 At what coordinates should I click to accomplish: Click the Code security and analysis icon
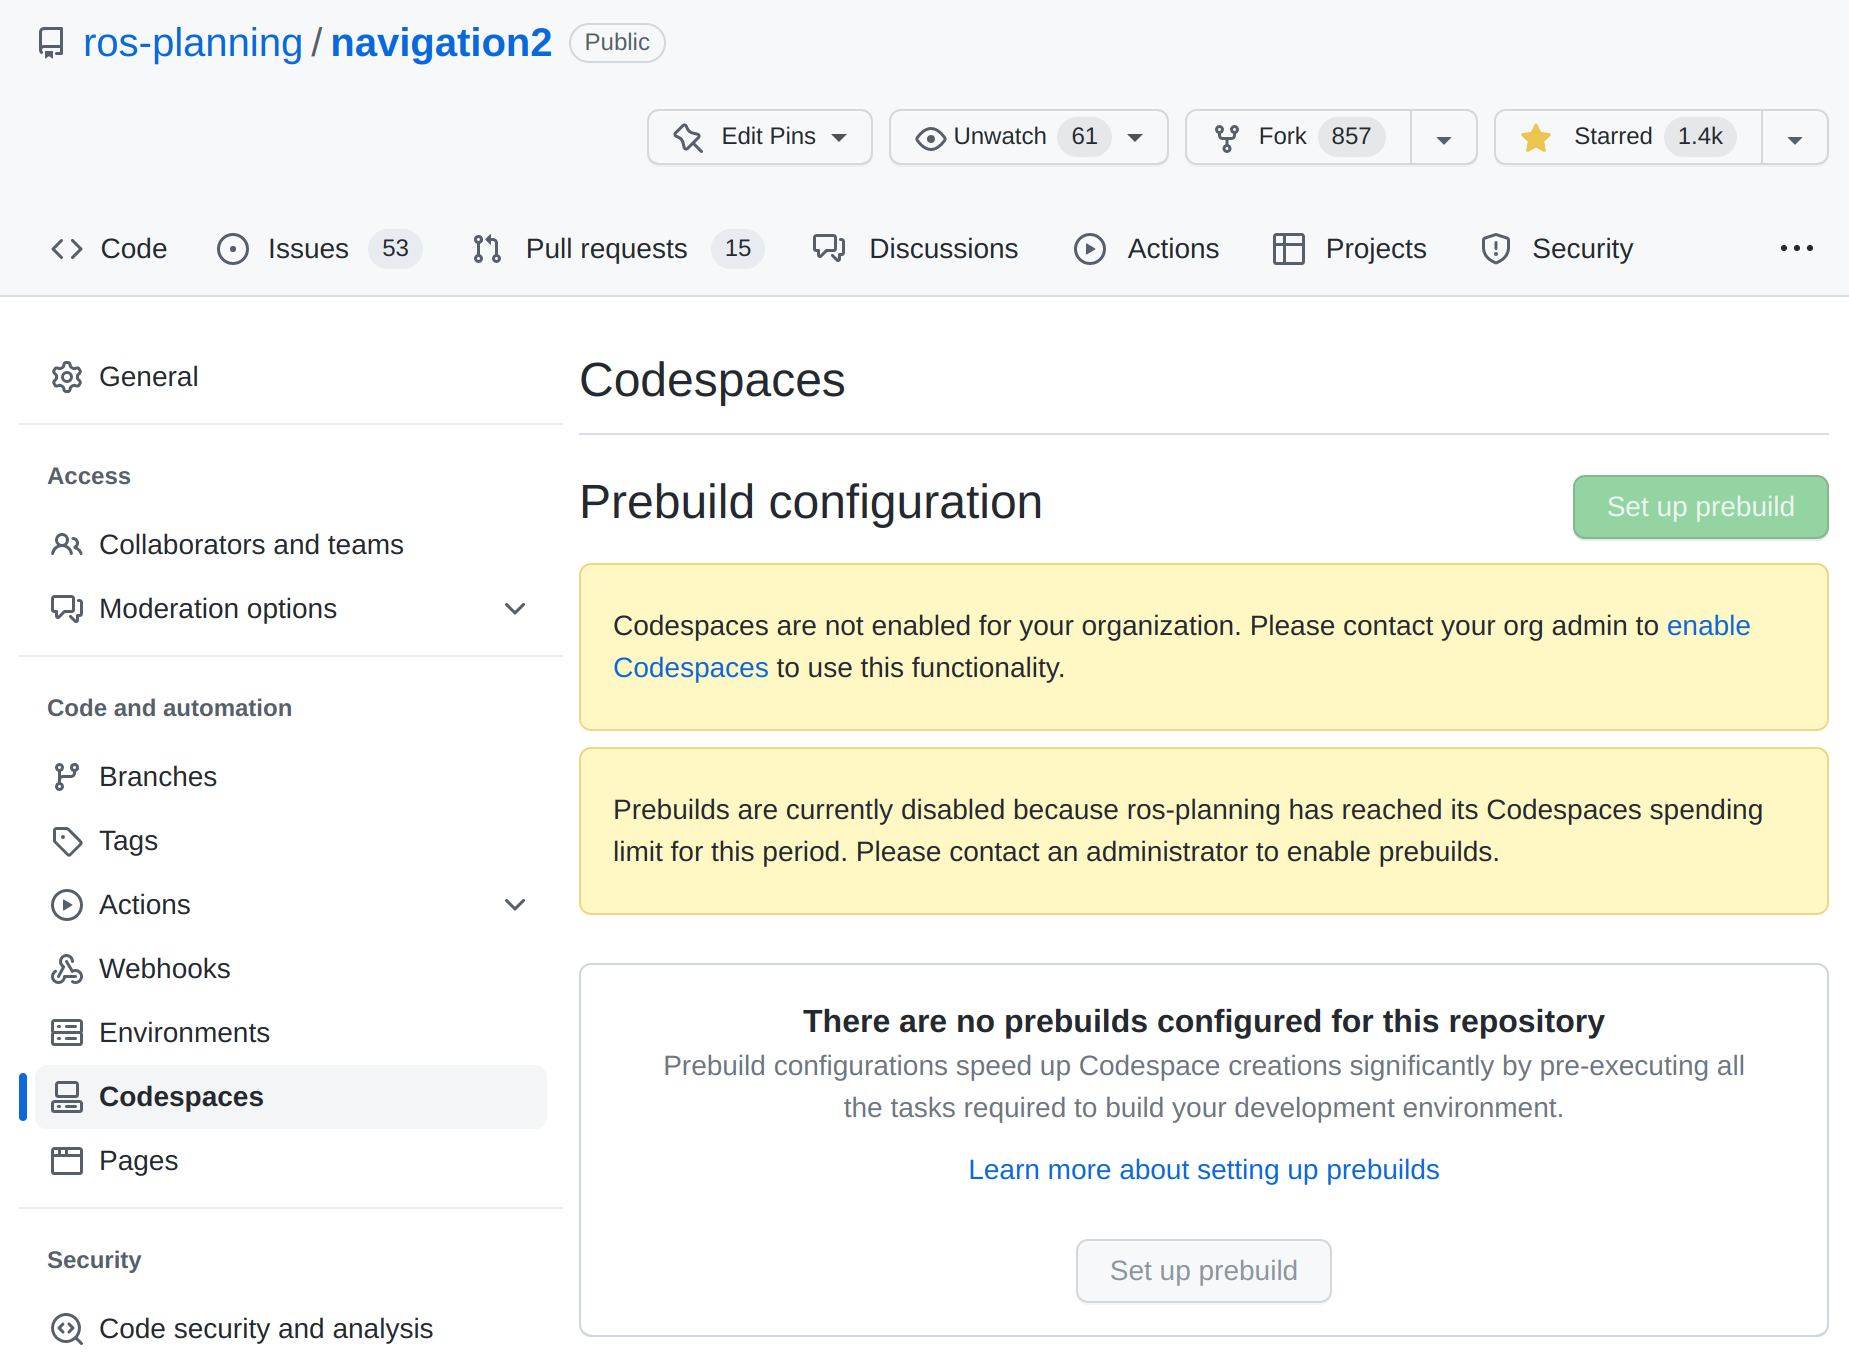coord(66,1329)
